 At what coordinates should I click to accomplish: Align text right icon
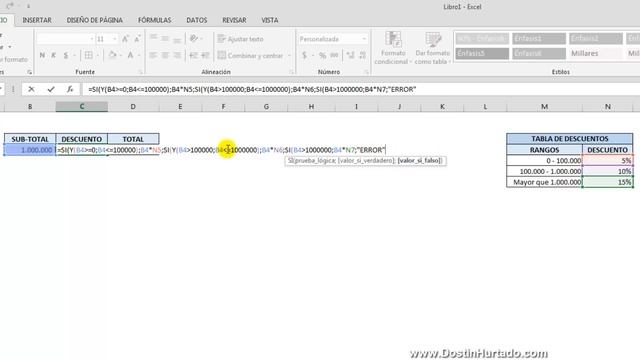click(x=177, y=55)
